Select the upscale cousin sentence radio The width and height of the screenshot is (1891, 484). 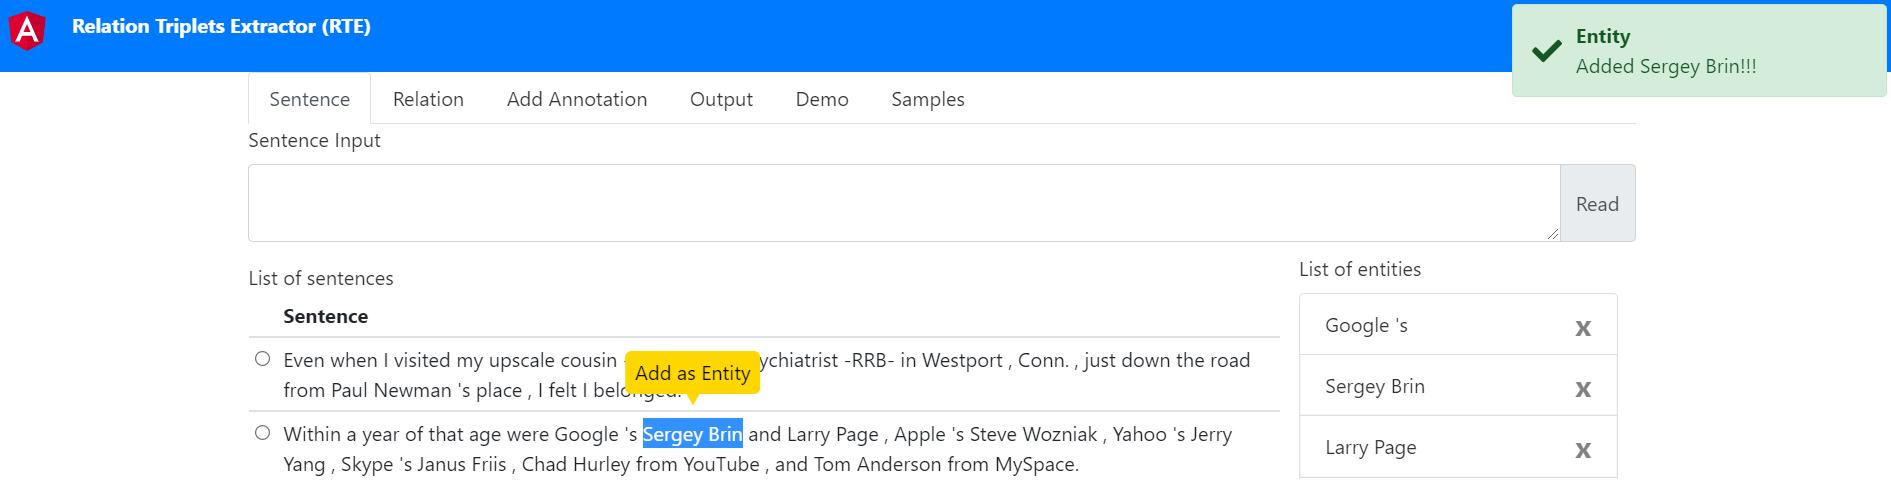click(262, 358)
